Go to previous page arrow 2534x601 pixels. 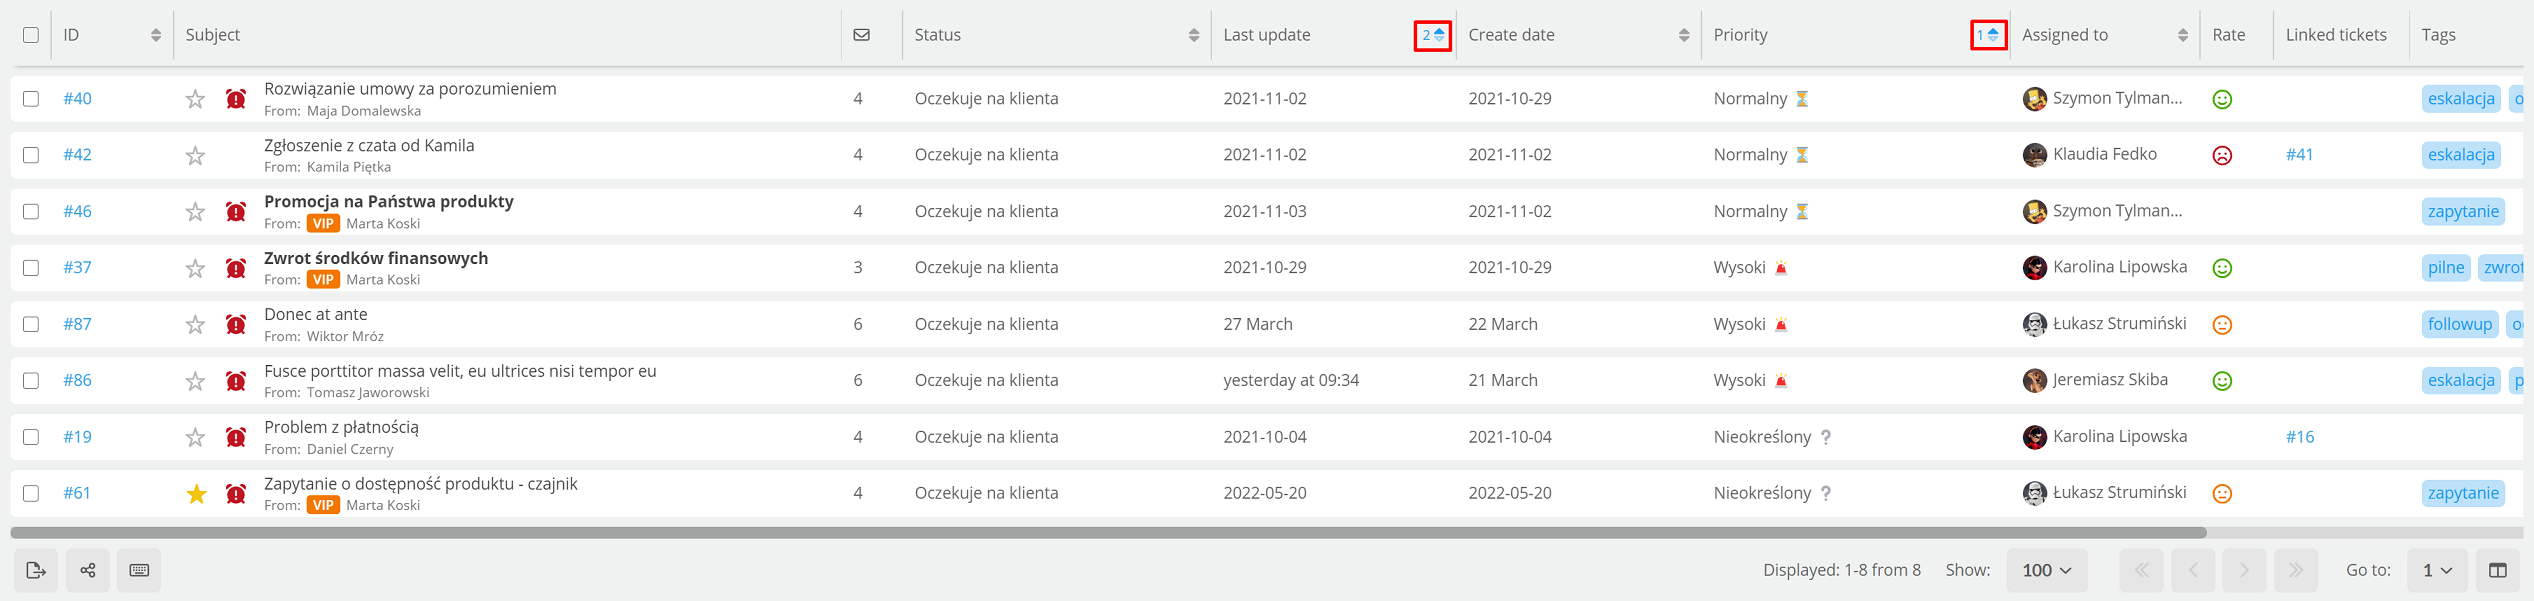[2193, 570]
